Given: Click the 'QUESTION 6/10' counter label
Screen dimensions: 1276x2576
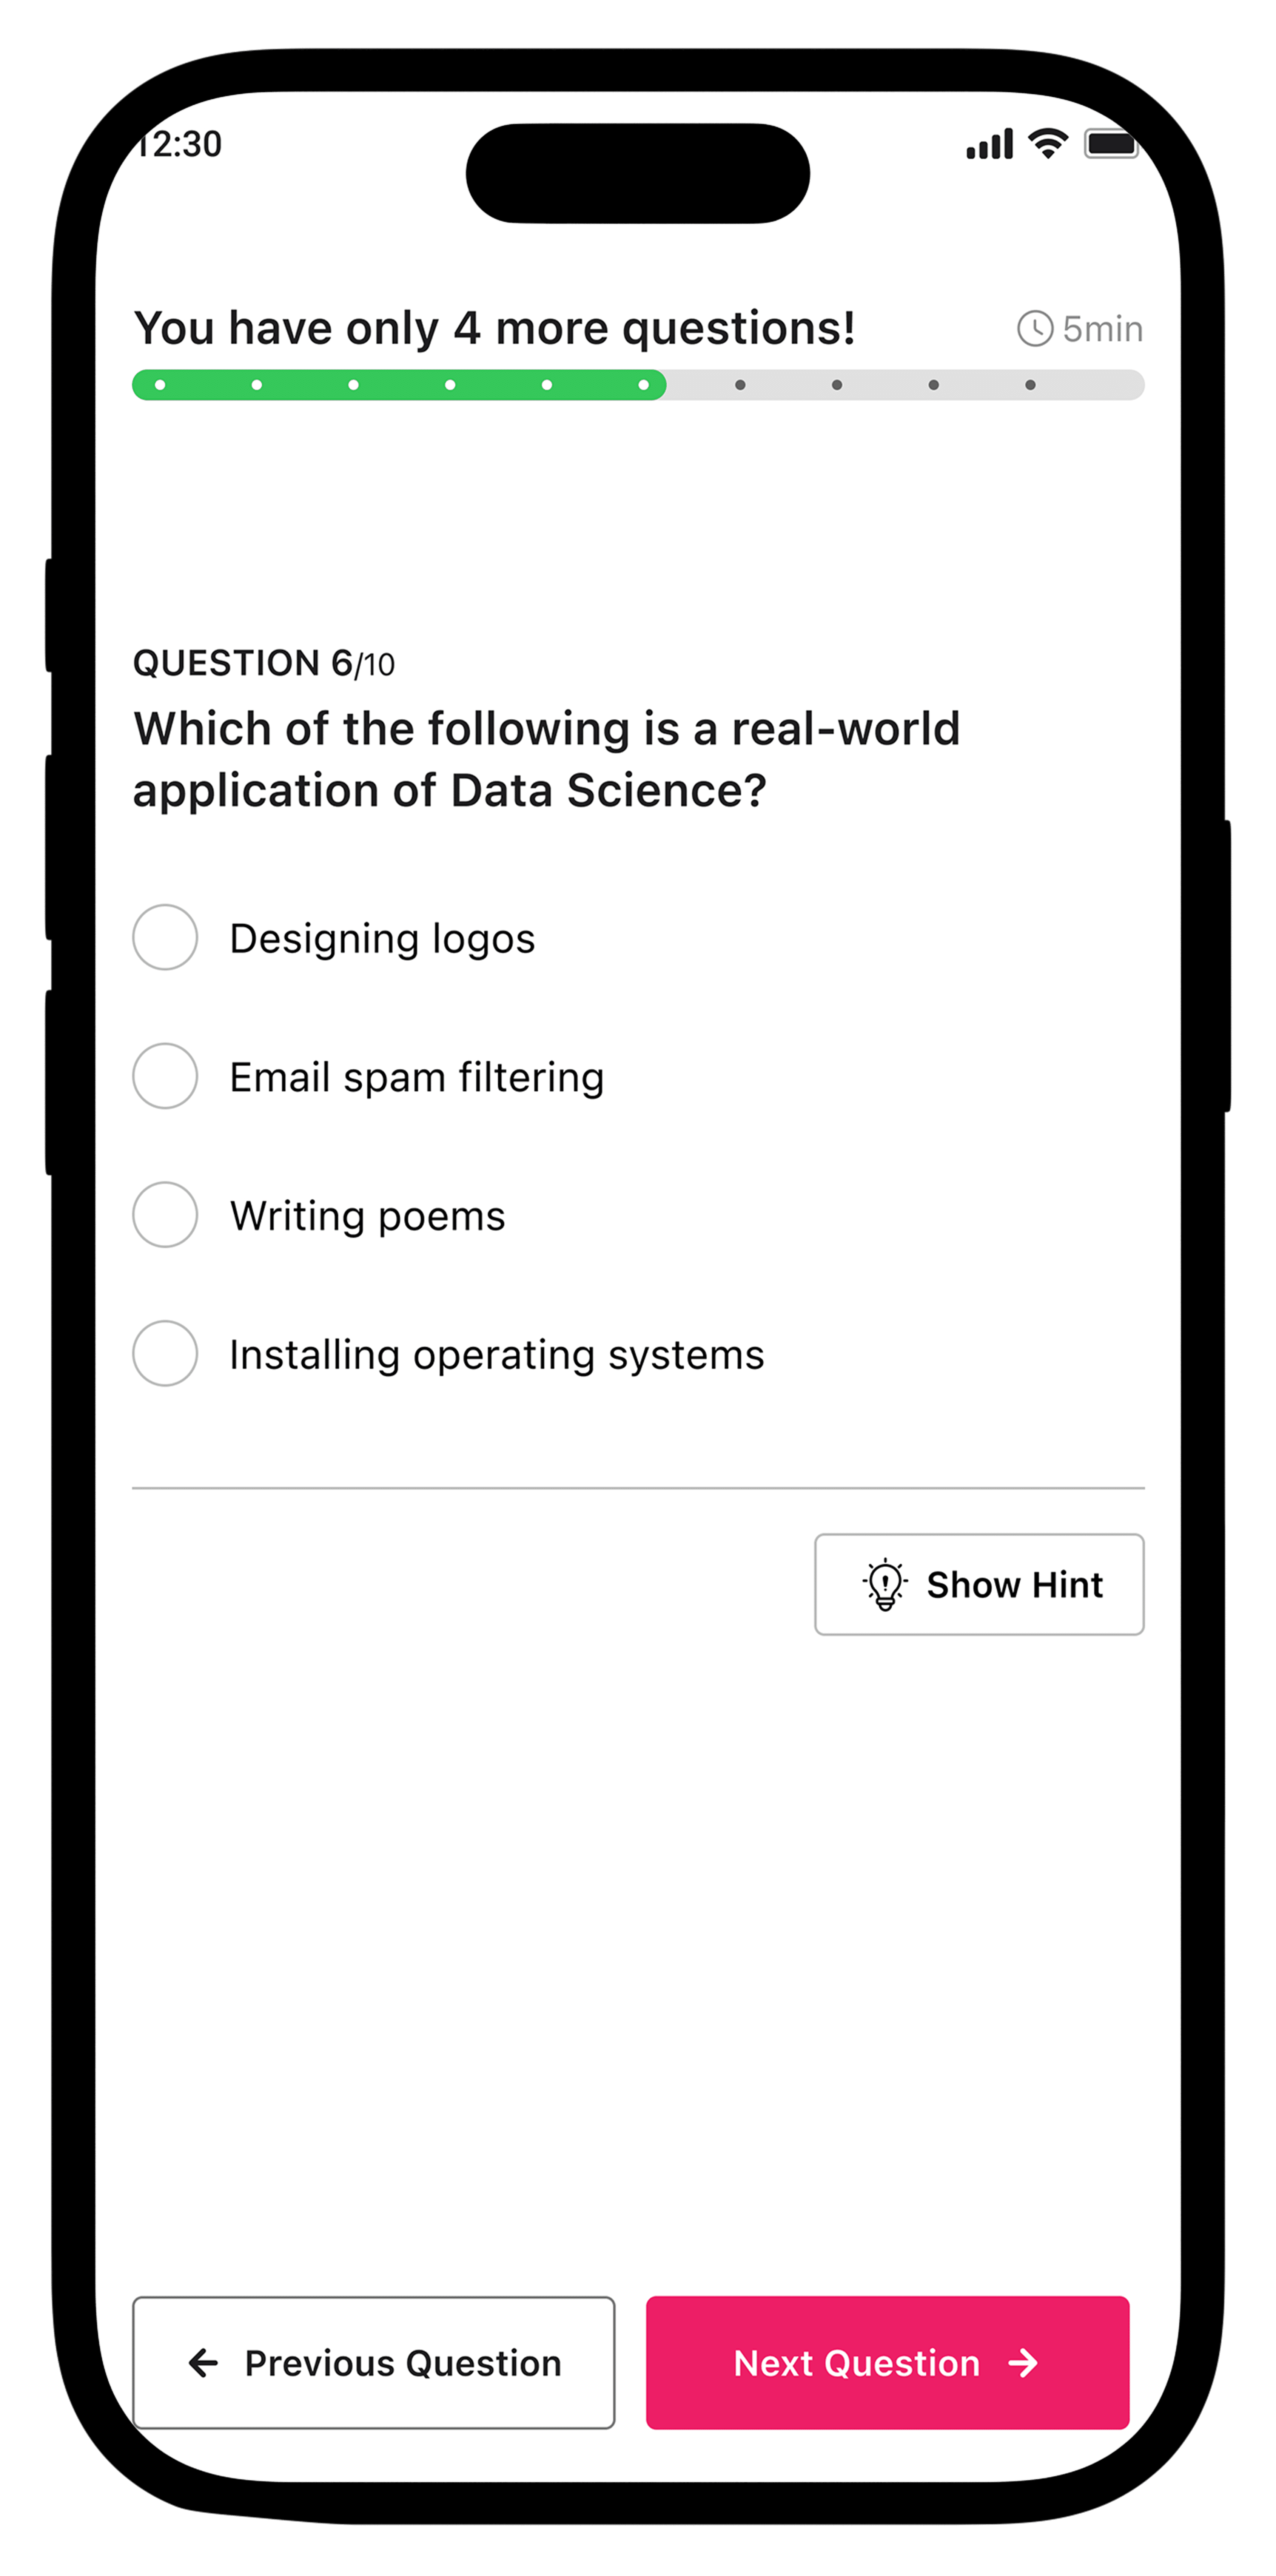Looking at the screenshot, I should coord(264,663).
